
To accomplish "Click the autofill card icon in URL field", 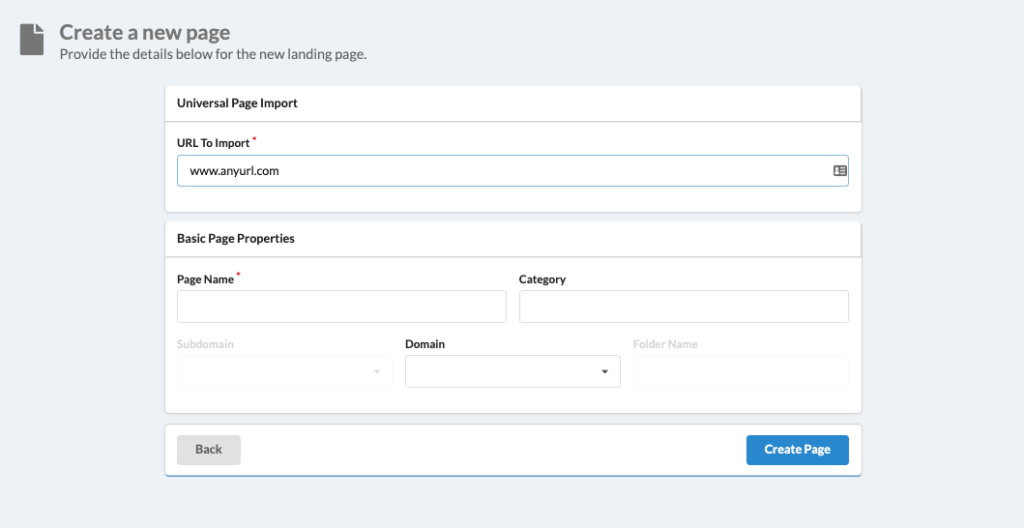I will click(x=840, y=171).
